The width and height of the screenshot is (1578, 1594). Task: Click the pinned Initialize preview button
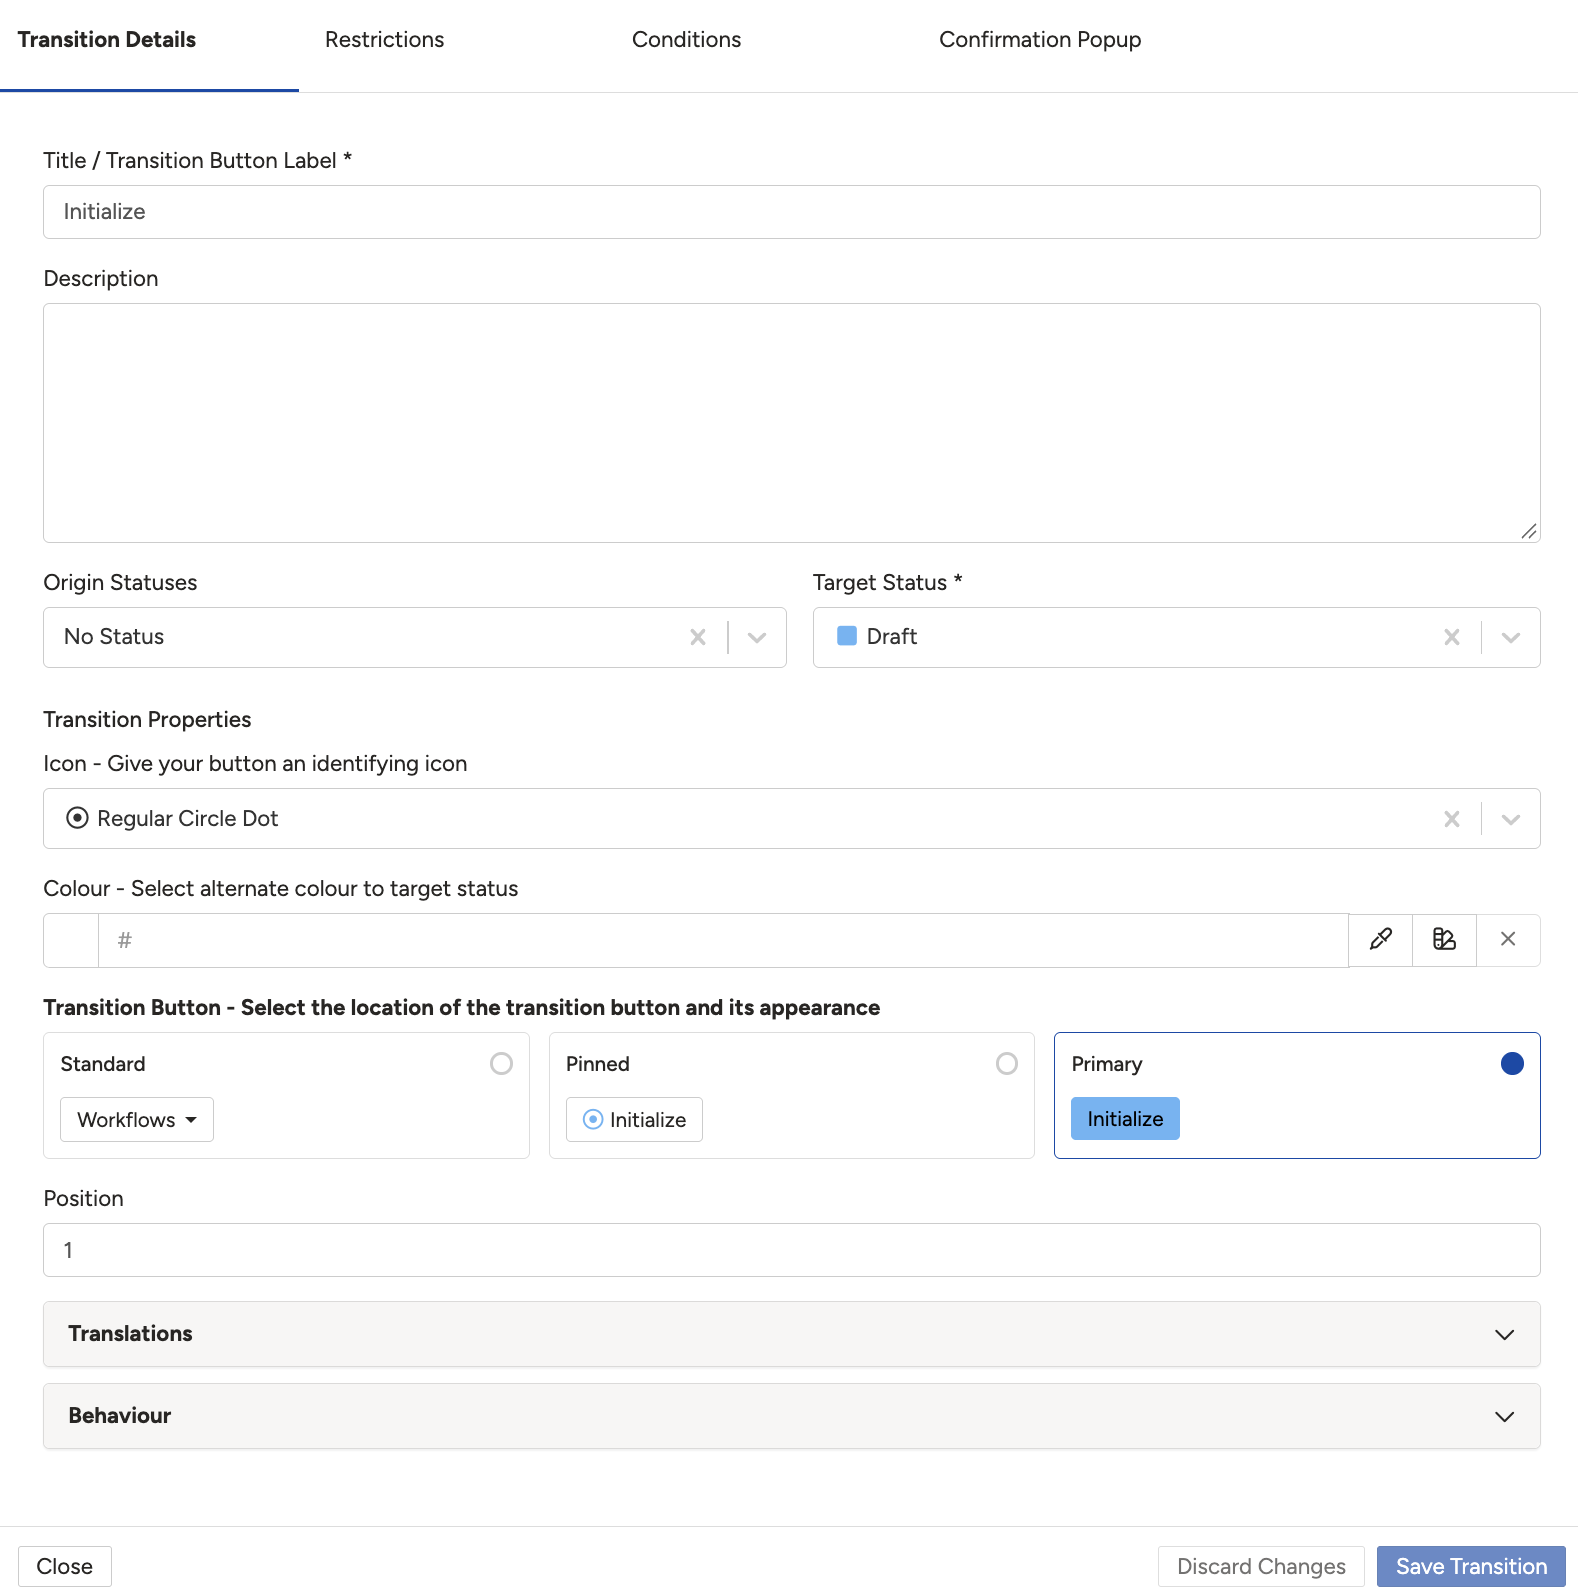point(634,1119)
